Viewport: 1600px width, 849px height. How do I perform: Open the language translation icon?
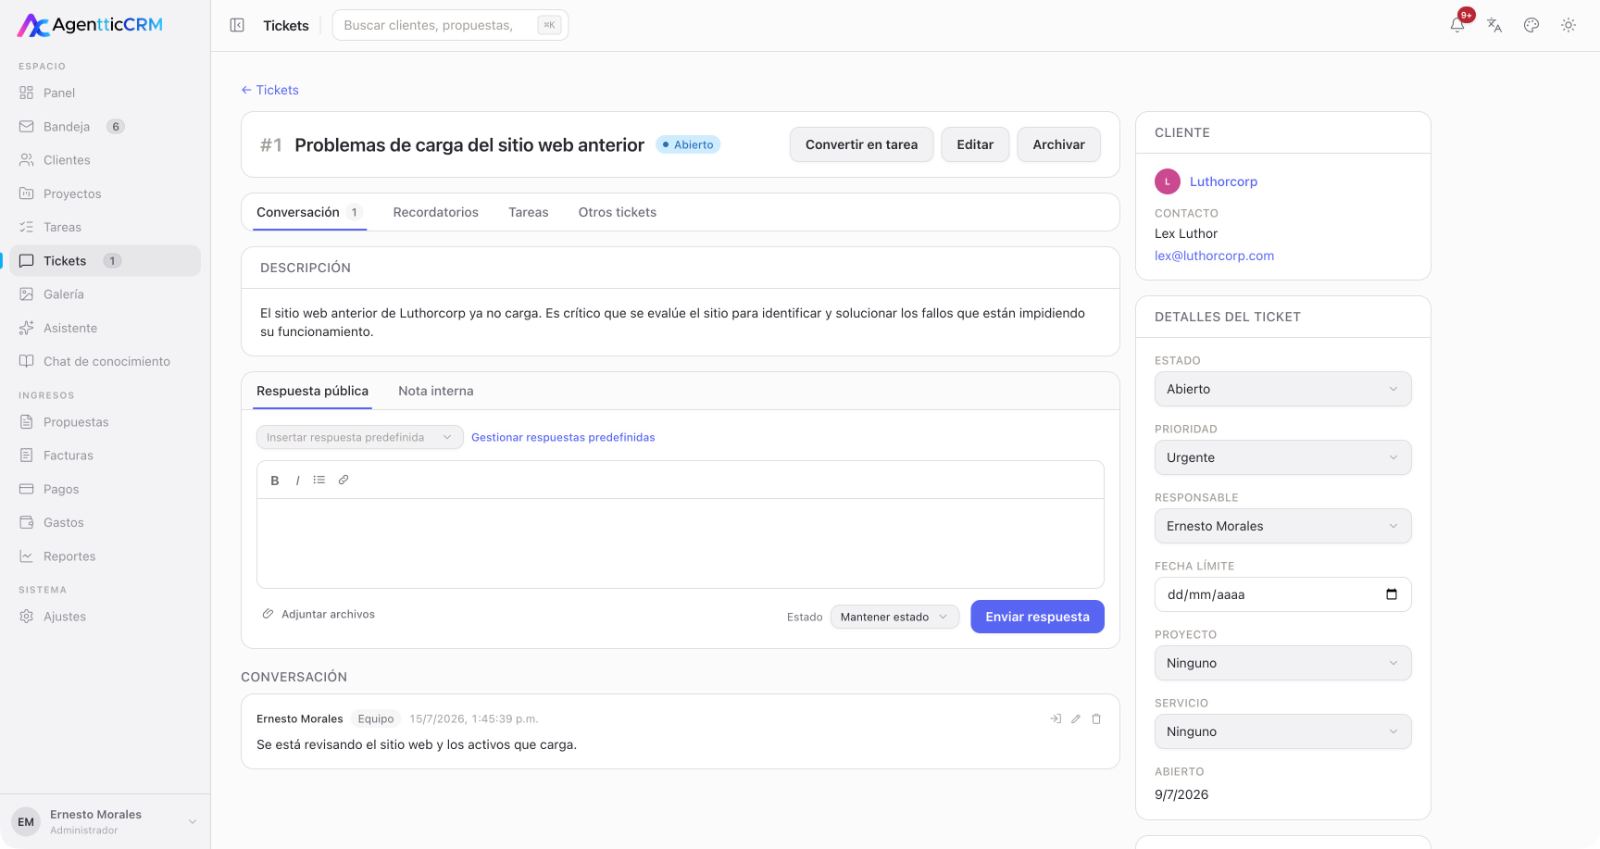[x=1495, y=25]
